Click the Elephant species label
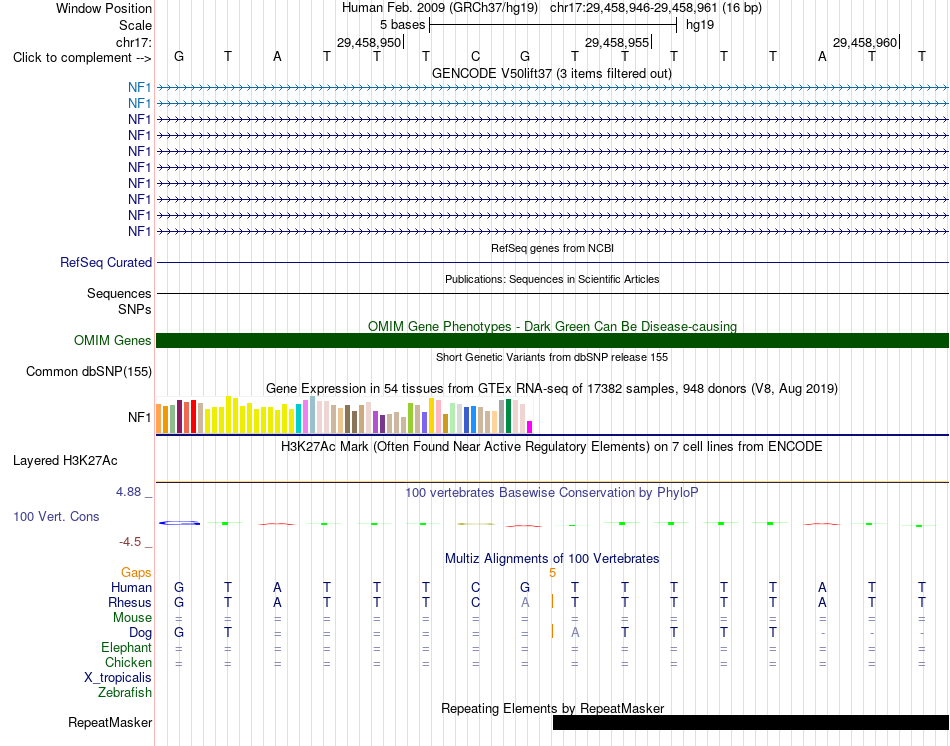Viewport: 950px width, 746px height. (126, 647)
